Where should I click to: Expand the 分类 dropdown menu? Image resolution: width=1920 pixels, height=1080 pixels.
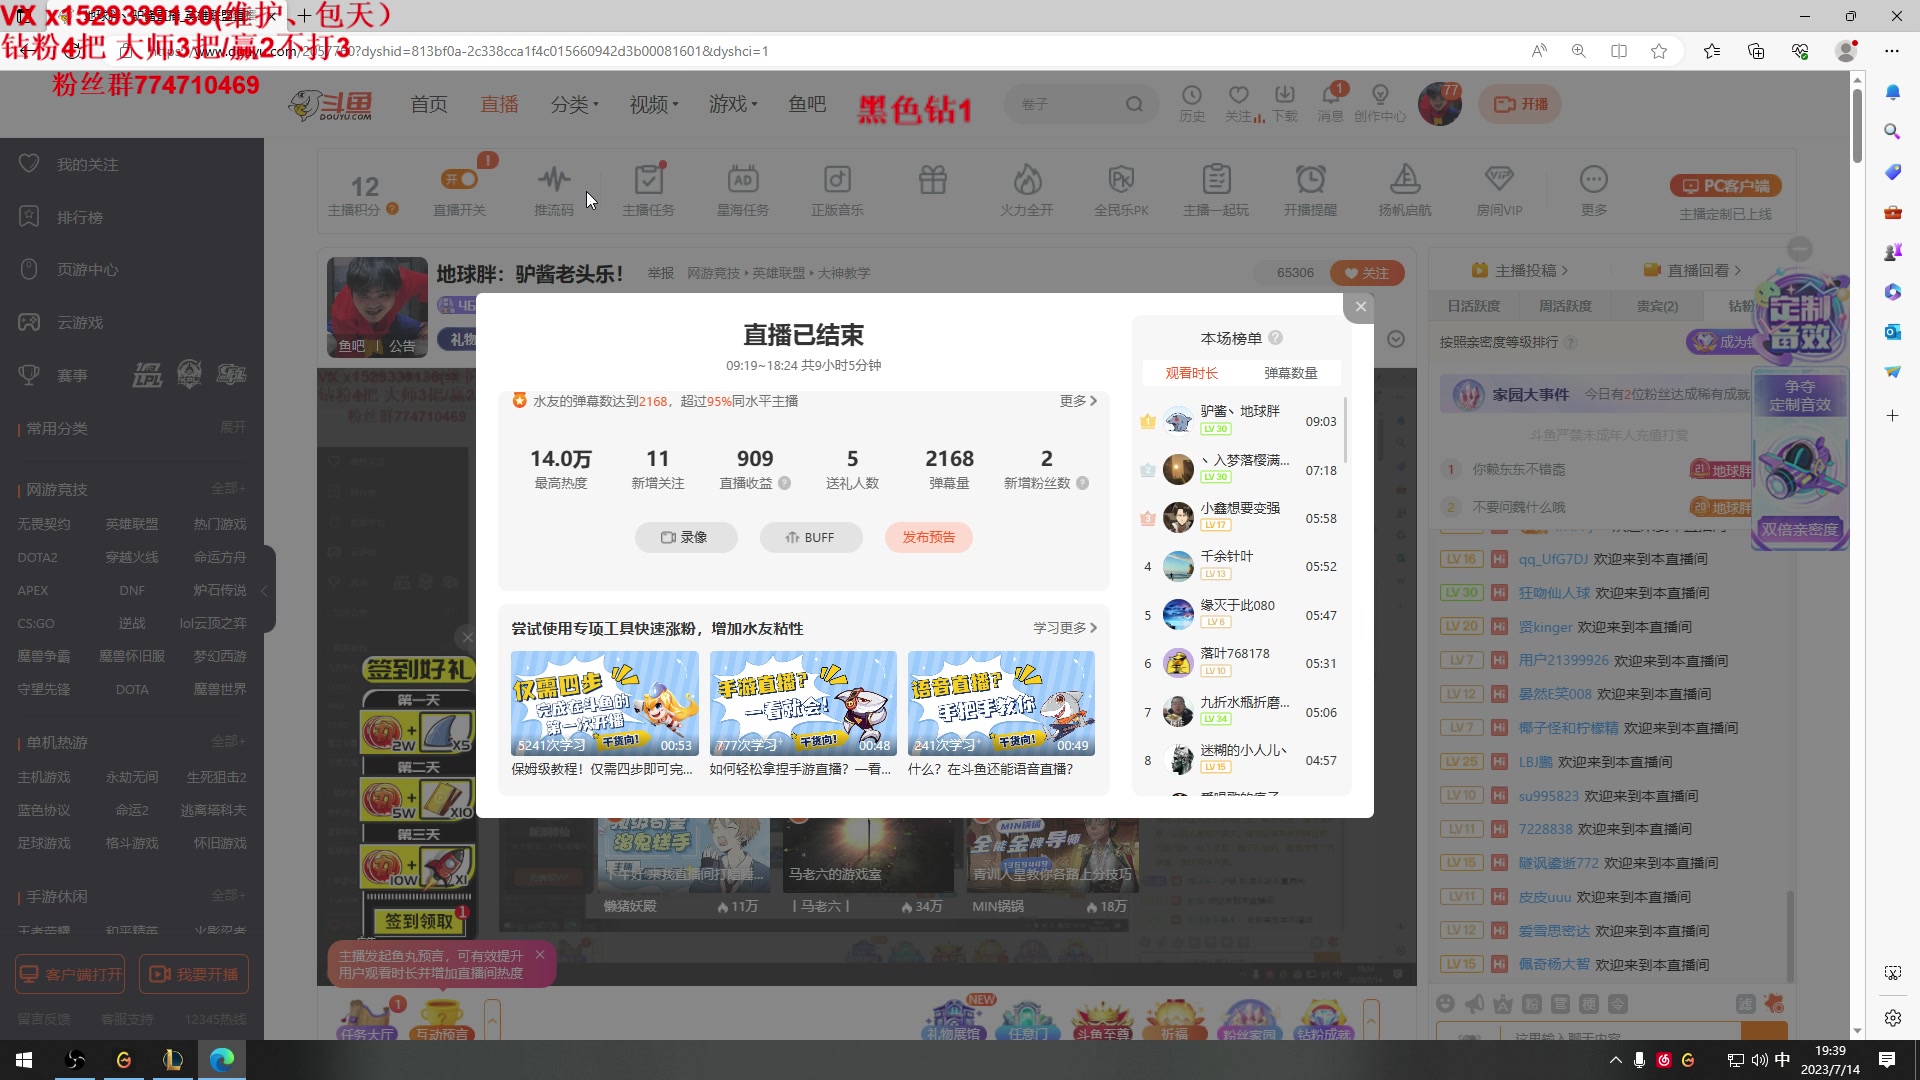click(574, 104)
